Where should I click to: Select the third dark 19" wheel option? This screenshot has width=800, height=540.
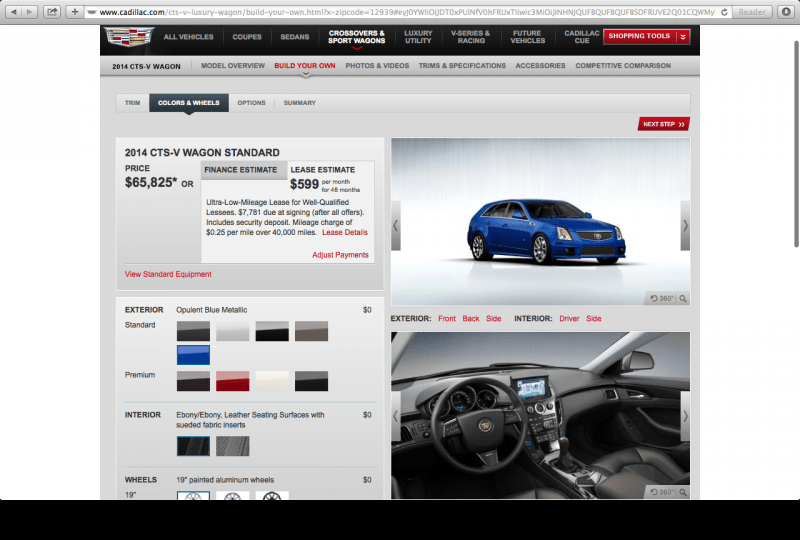272,496
